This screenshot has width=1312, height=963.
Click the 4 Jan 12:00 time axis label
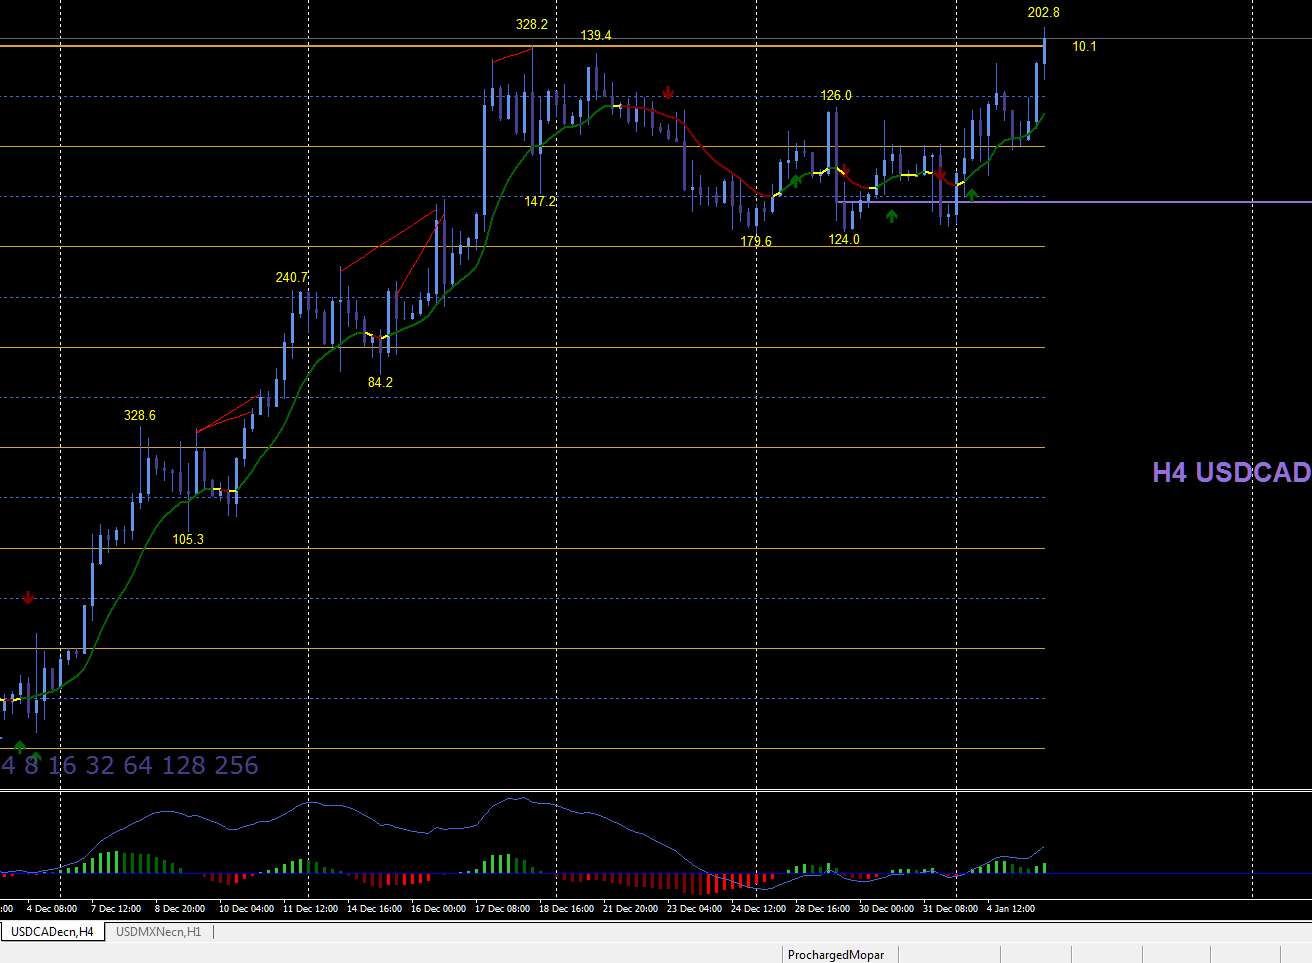(1011, 909)
